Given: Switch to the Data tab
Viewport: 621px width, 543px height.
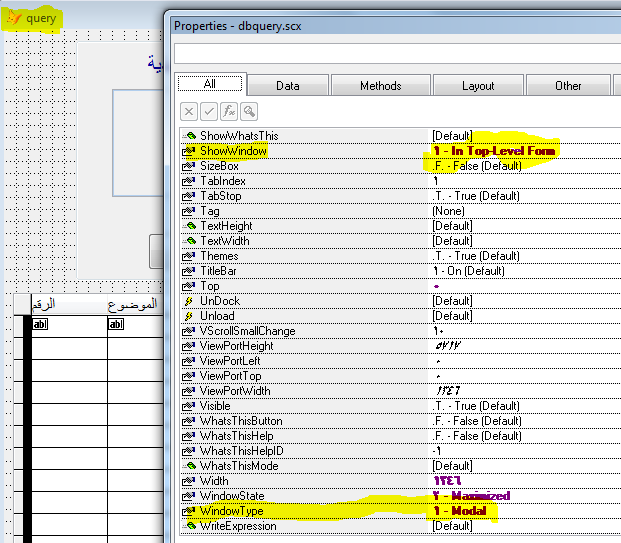Looking at the screenshot, I should point(288,86).
